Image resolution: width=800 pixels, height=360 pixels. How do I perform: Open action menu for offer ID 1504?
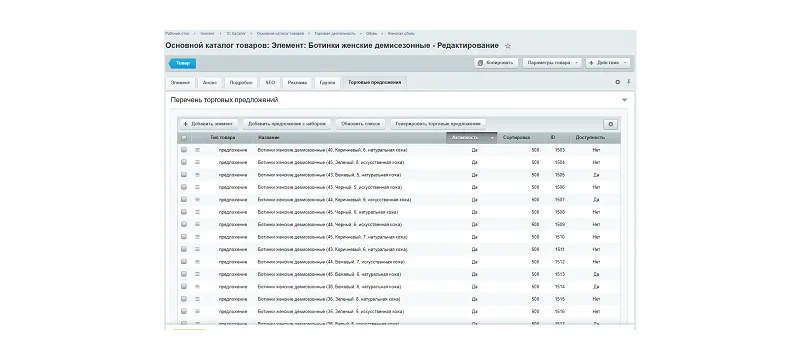(197, 162)
